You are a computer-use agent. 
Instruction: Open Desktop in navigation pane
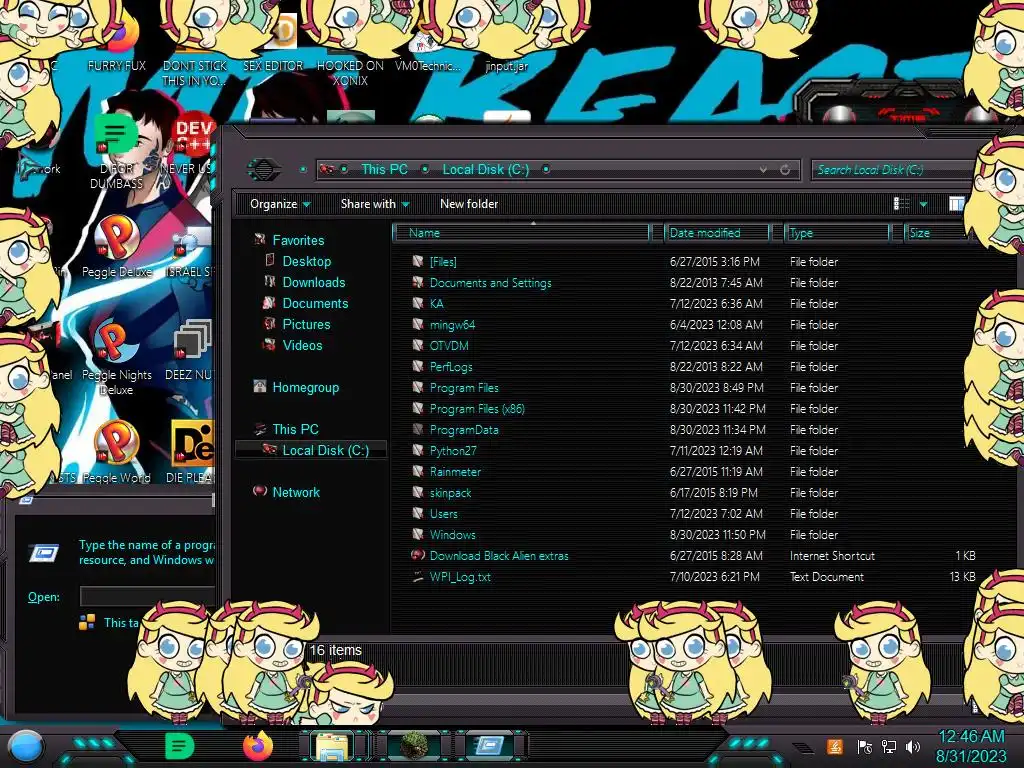306,261
